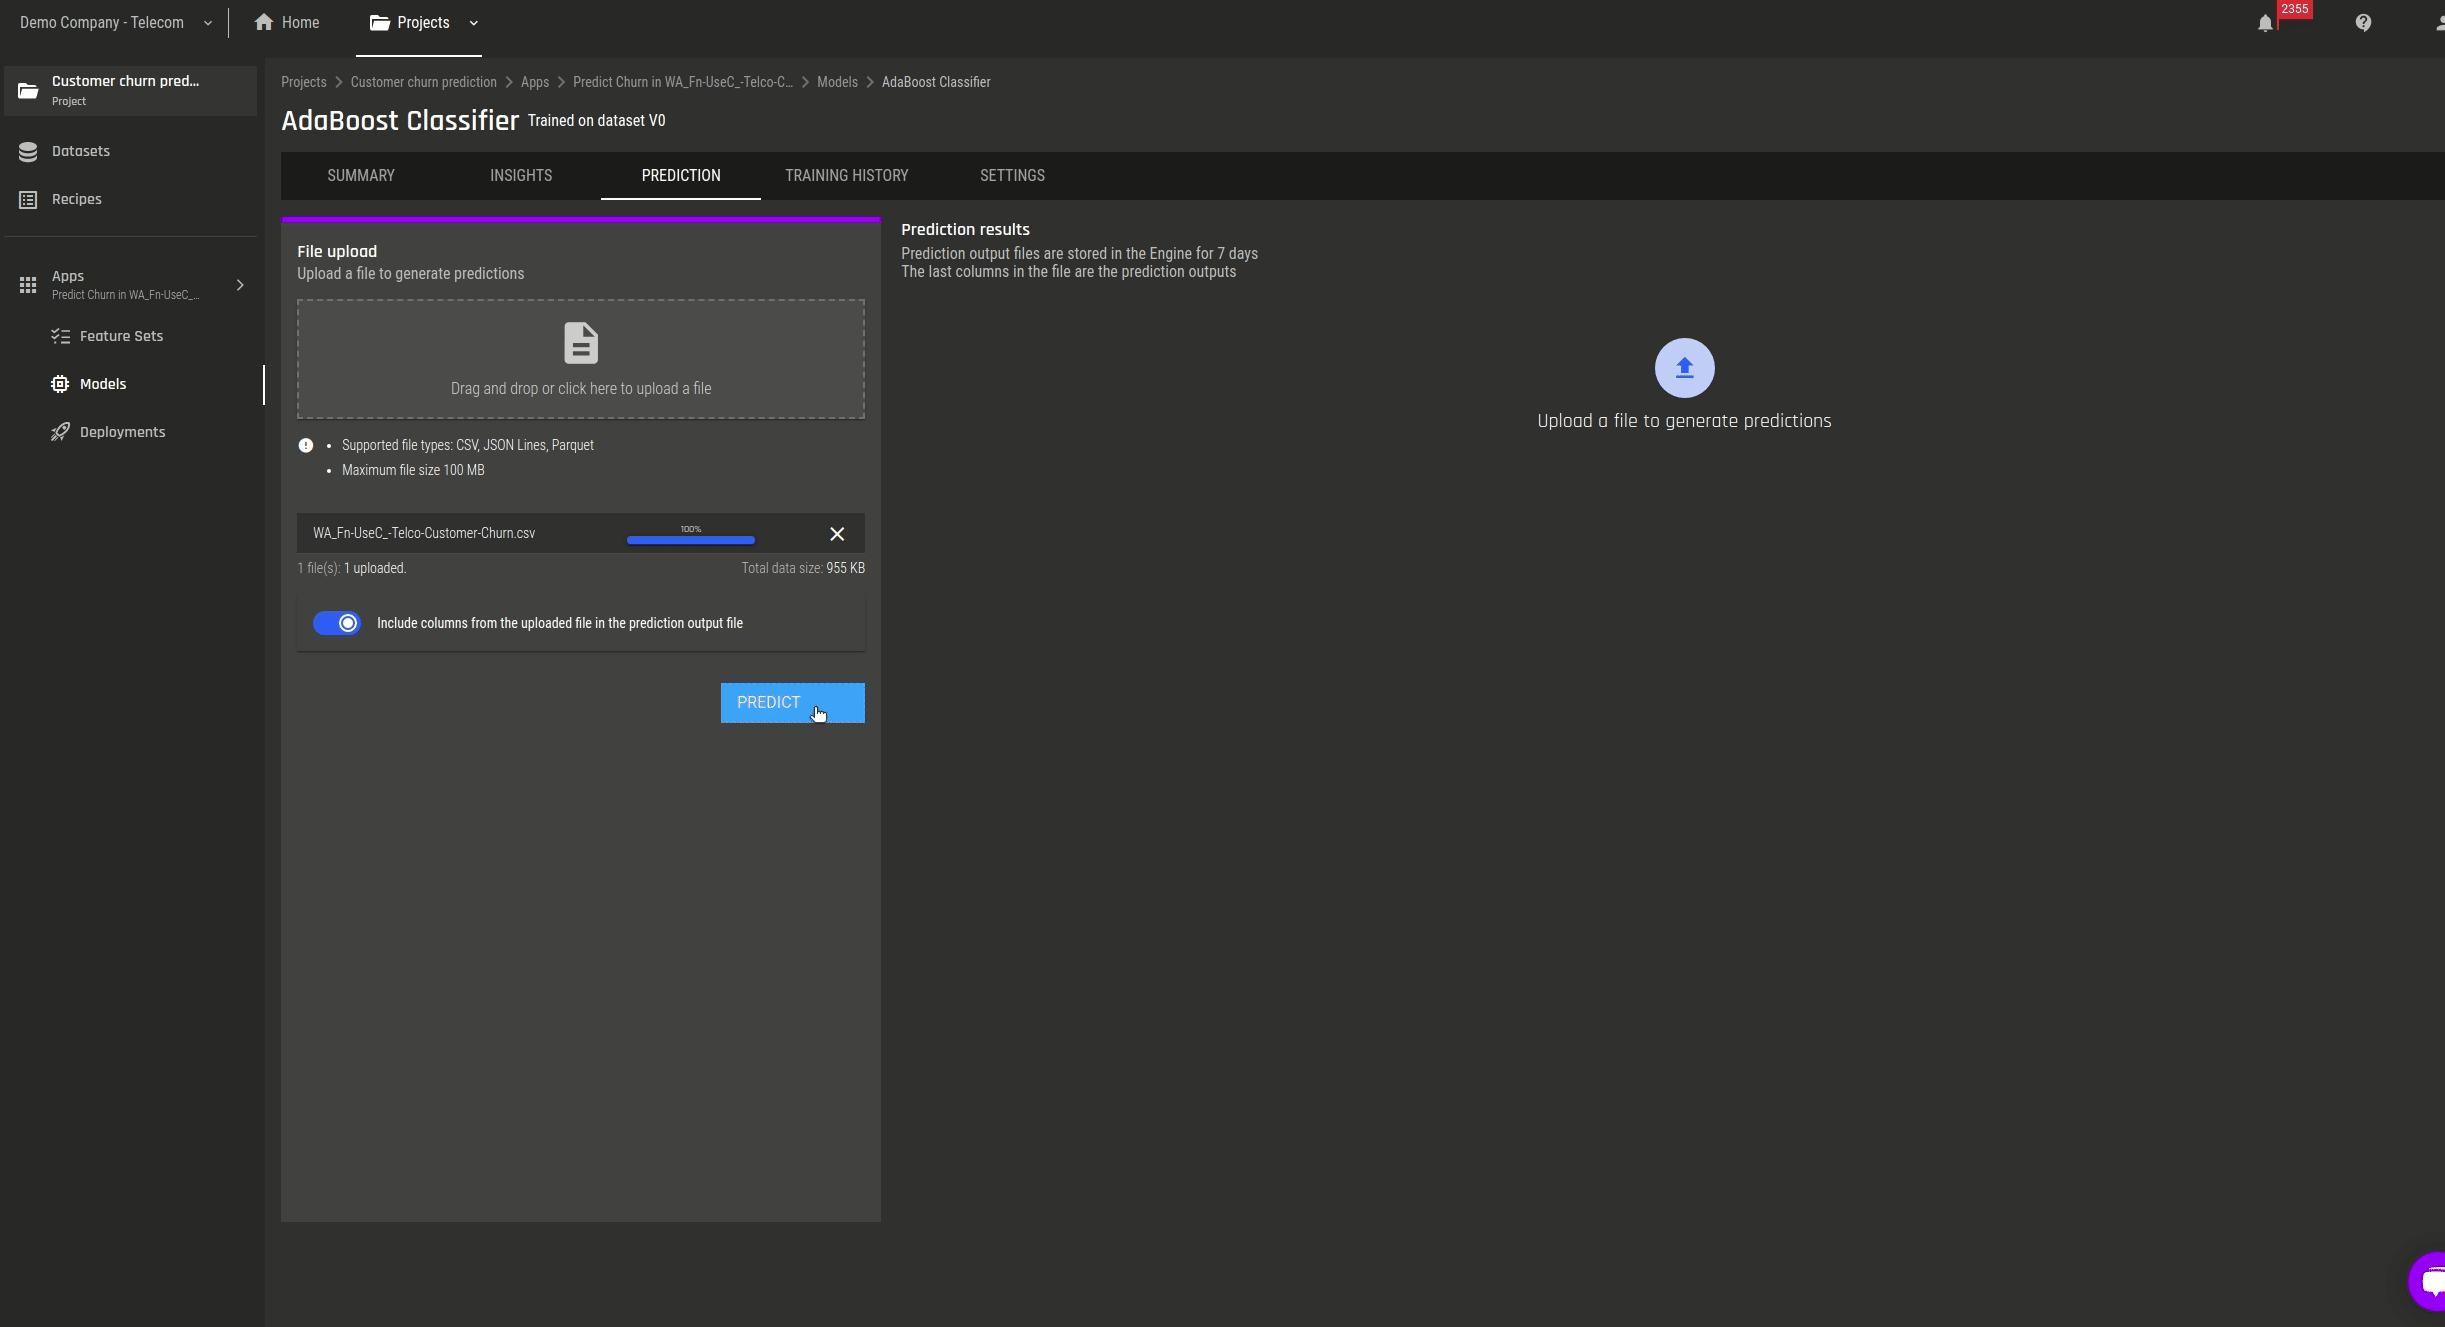
Task: Open Customer churn prediction breadcrumb
Action: pos(423,82)
